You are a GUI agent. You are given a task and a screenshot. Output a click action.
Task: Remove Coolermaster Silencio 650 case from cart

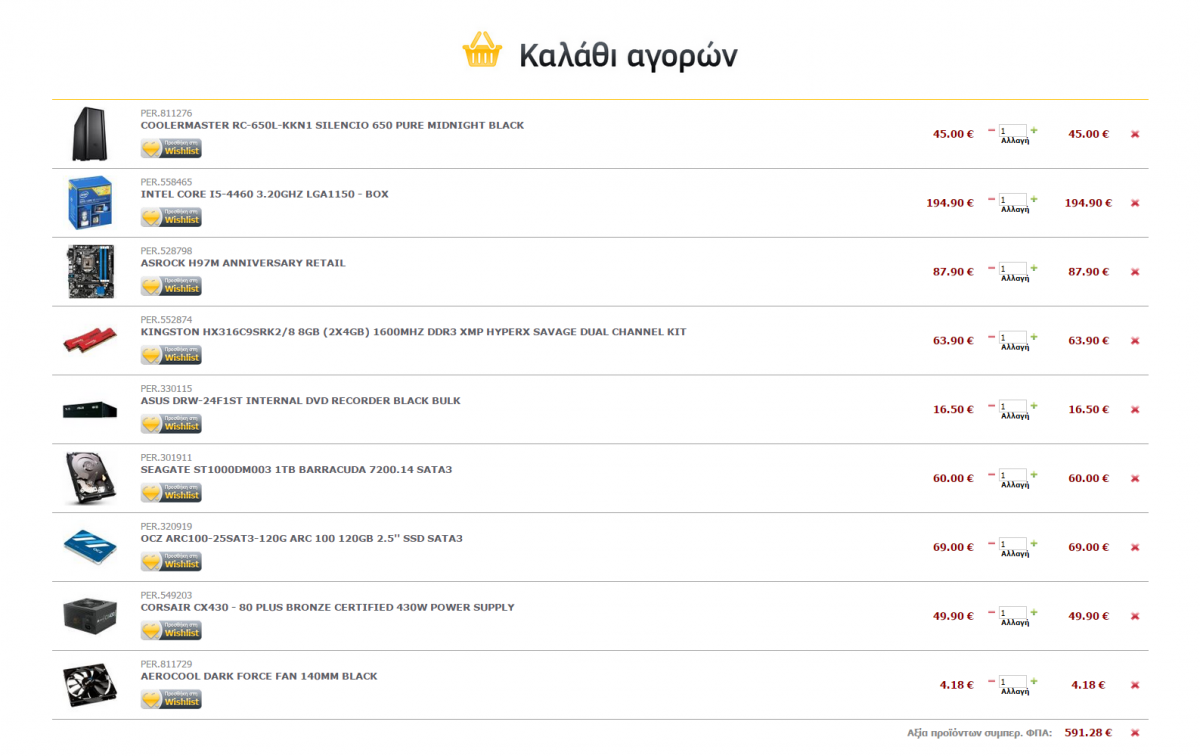[1135, 134]
